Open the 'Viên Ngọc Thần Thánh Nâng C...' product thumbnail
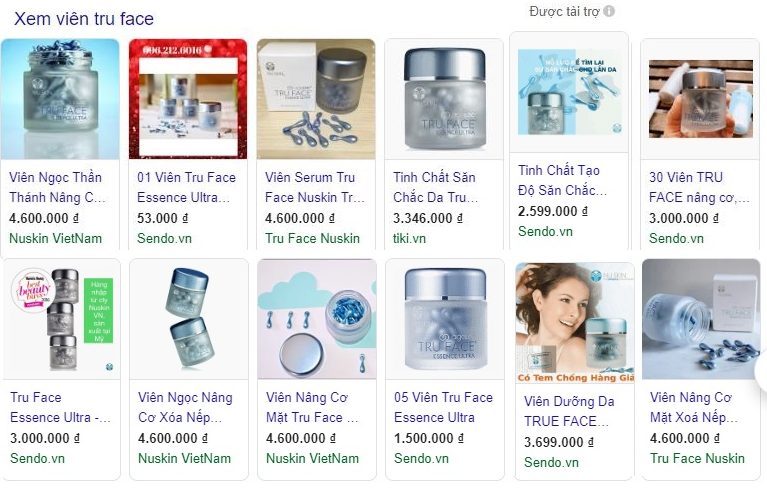The image size is (767, 491). pos(60,99)
